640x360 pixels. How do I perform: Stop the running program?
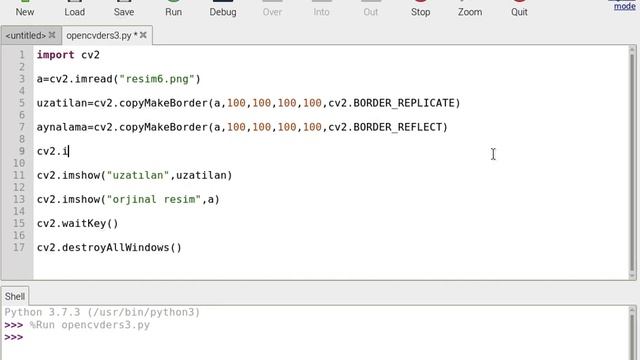click(x=420, y=9)
